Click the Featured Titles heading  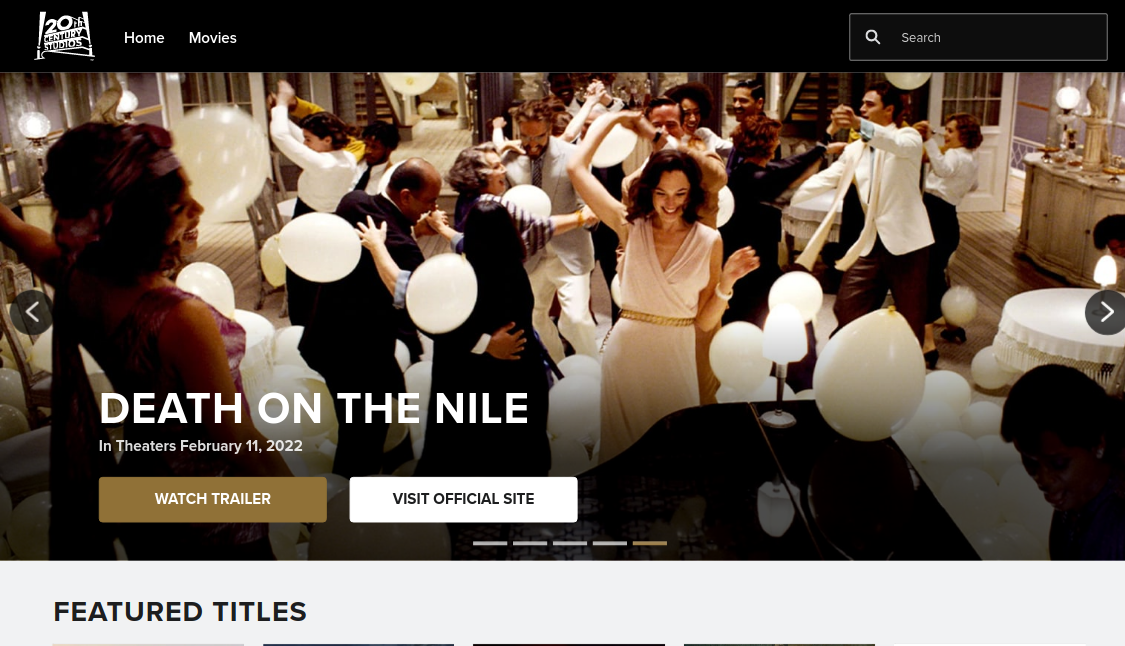tap(180, 612)
